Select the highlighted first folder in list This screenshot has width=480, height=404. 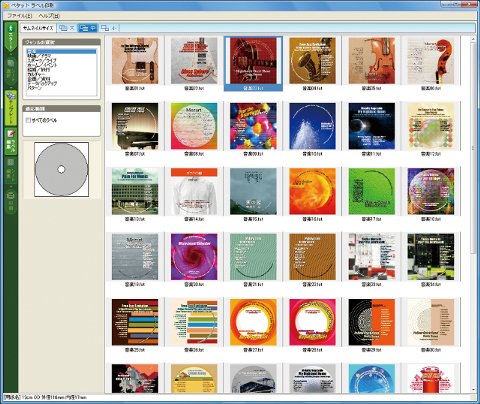[x=61, y=51]
